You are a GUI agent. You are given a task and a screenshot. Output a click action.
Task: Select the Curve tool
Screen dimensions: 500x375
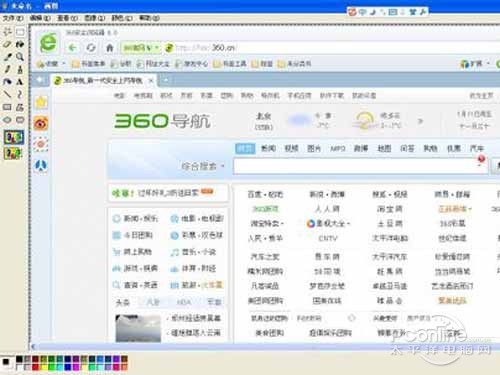point(20,94)
